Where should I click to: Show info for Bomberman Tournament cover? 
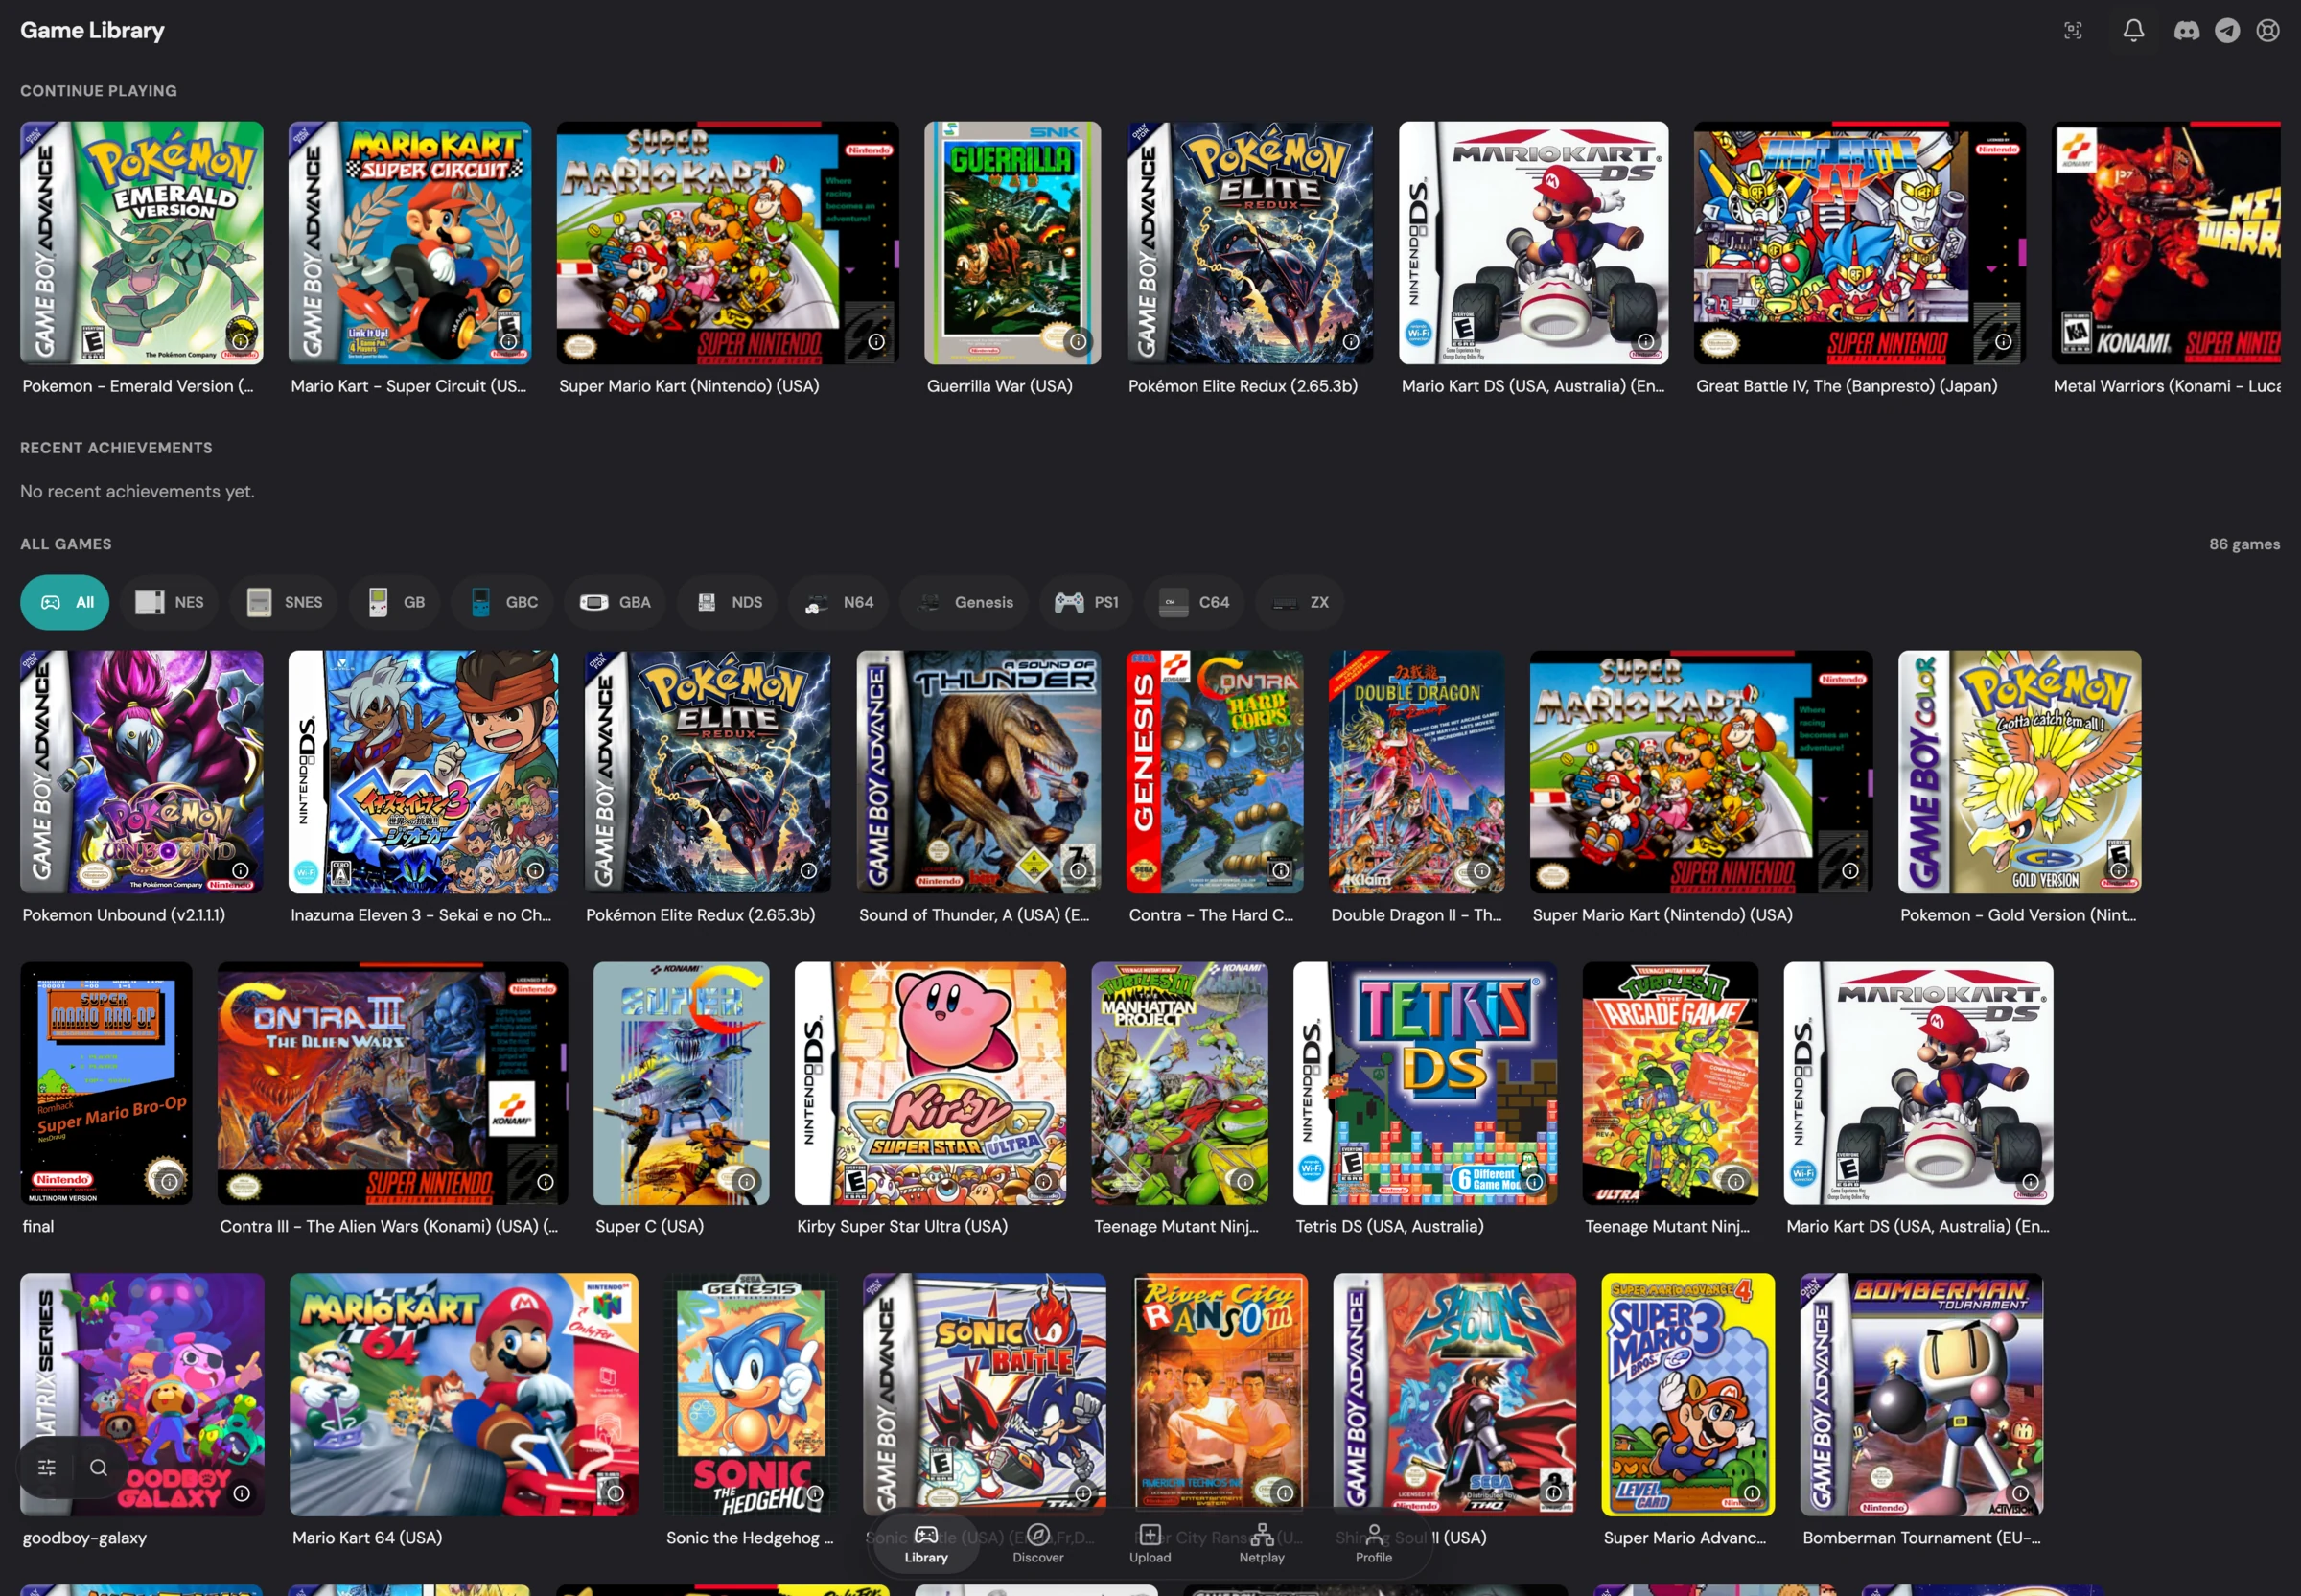coord(2020,1492)
